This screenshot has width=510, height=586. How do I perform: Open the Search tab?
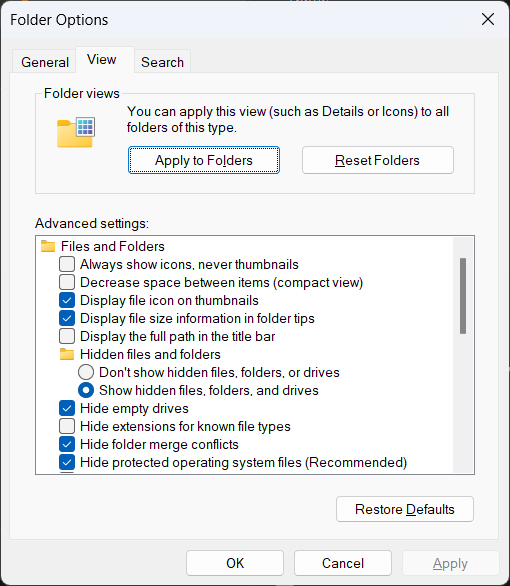coord(163,62)
